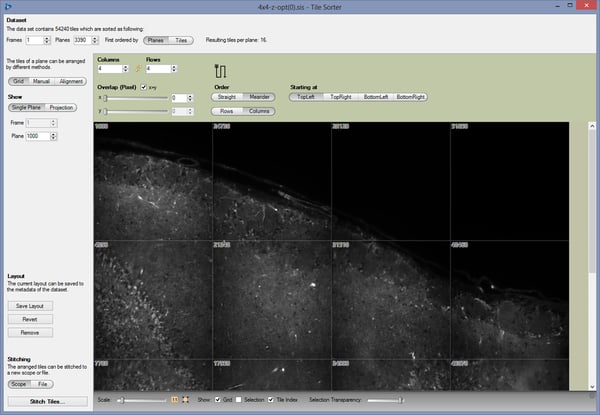Show Single Plane view
Screen dimensions: 600x415
tap(26, 107)
